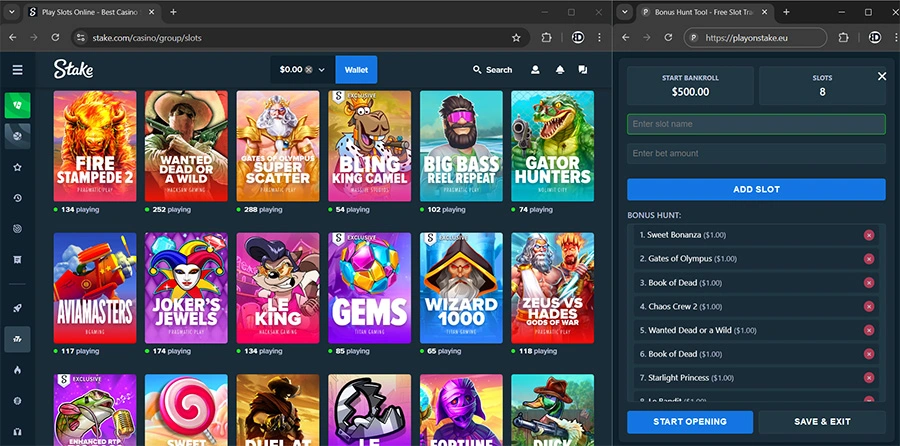Viewport: 900px width, 446px height.
Task: Open the Gator Hunters game thumbnail
Action: pos(552,146)
